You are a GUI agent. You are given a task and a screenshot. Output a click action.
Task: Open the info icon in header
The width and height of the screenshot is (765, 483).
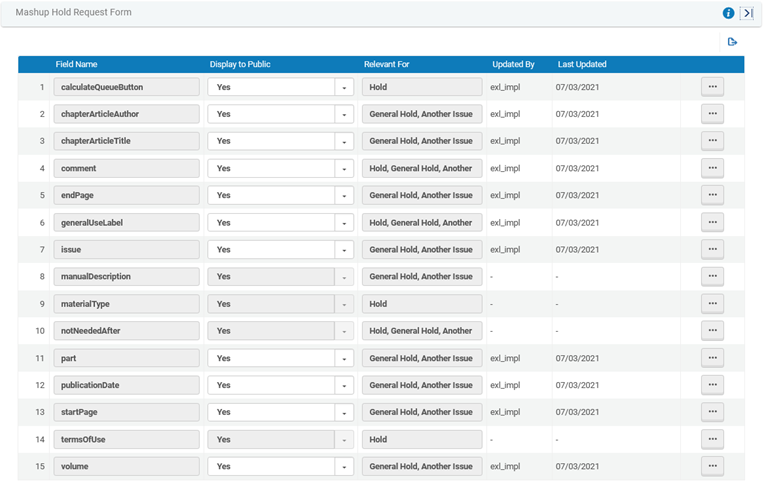coord(728,13)
